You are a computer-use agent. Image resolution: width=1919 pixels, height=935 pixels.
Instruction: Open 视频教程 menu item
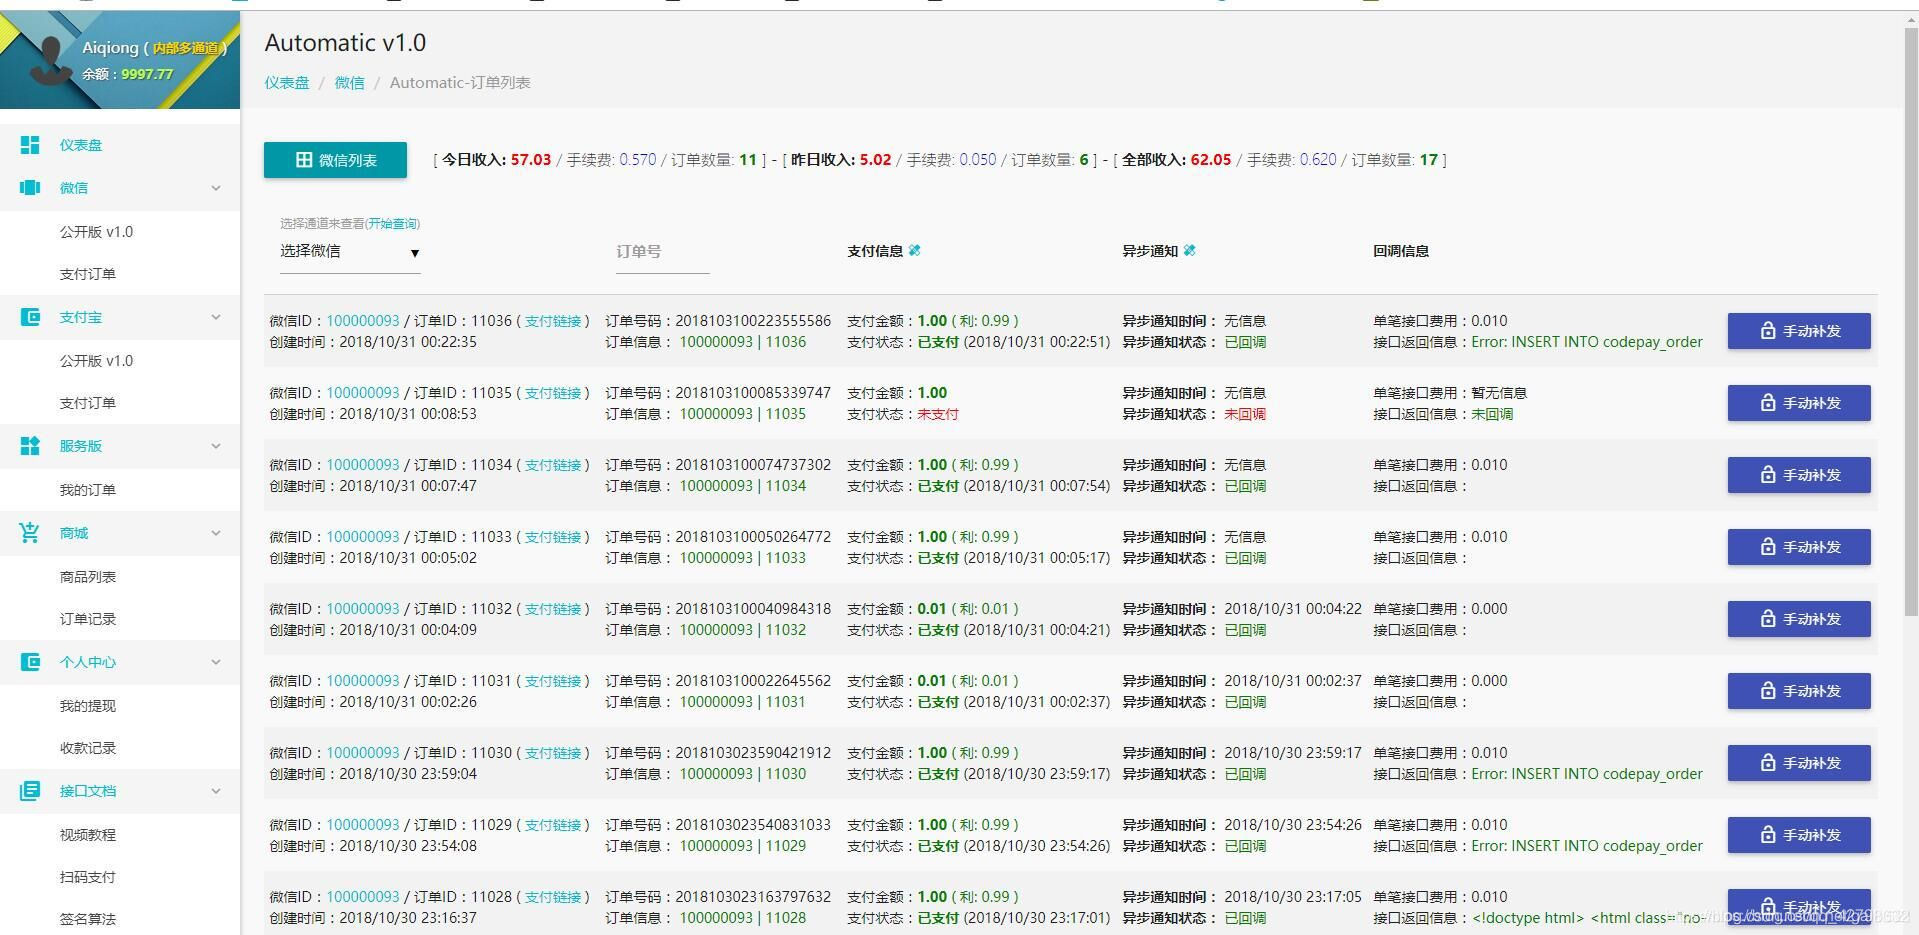click(x=88, y=835)
